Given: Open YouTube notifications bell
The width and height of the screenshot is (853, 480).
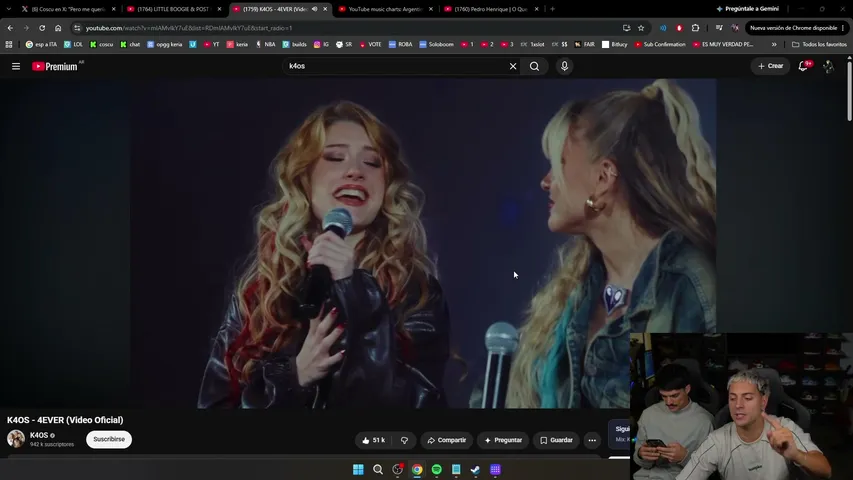Looking at the screenshot, I should (803, 66).
